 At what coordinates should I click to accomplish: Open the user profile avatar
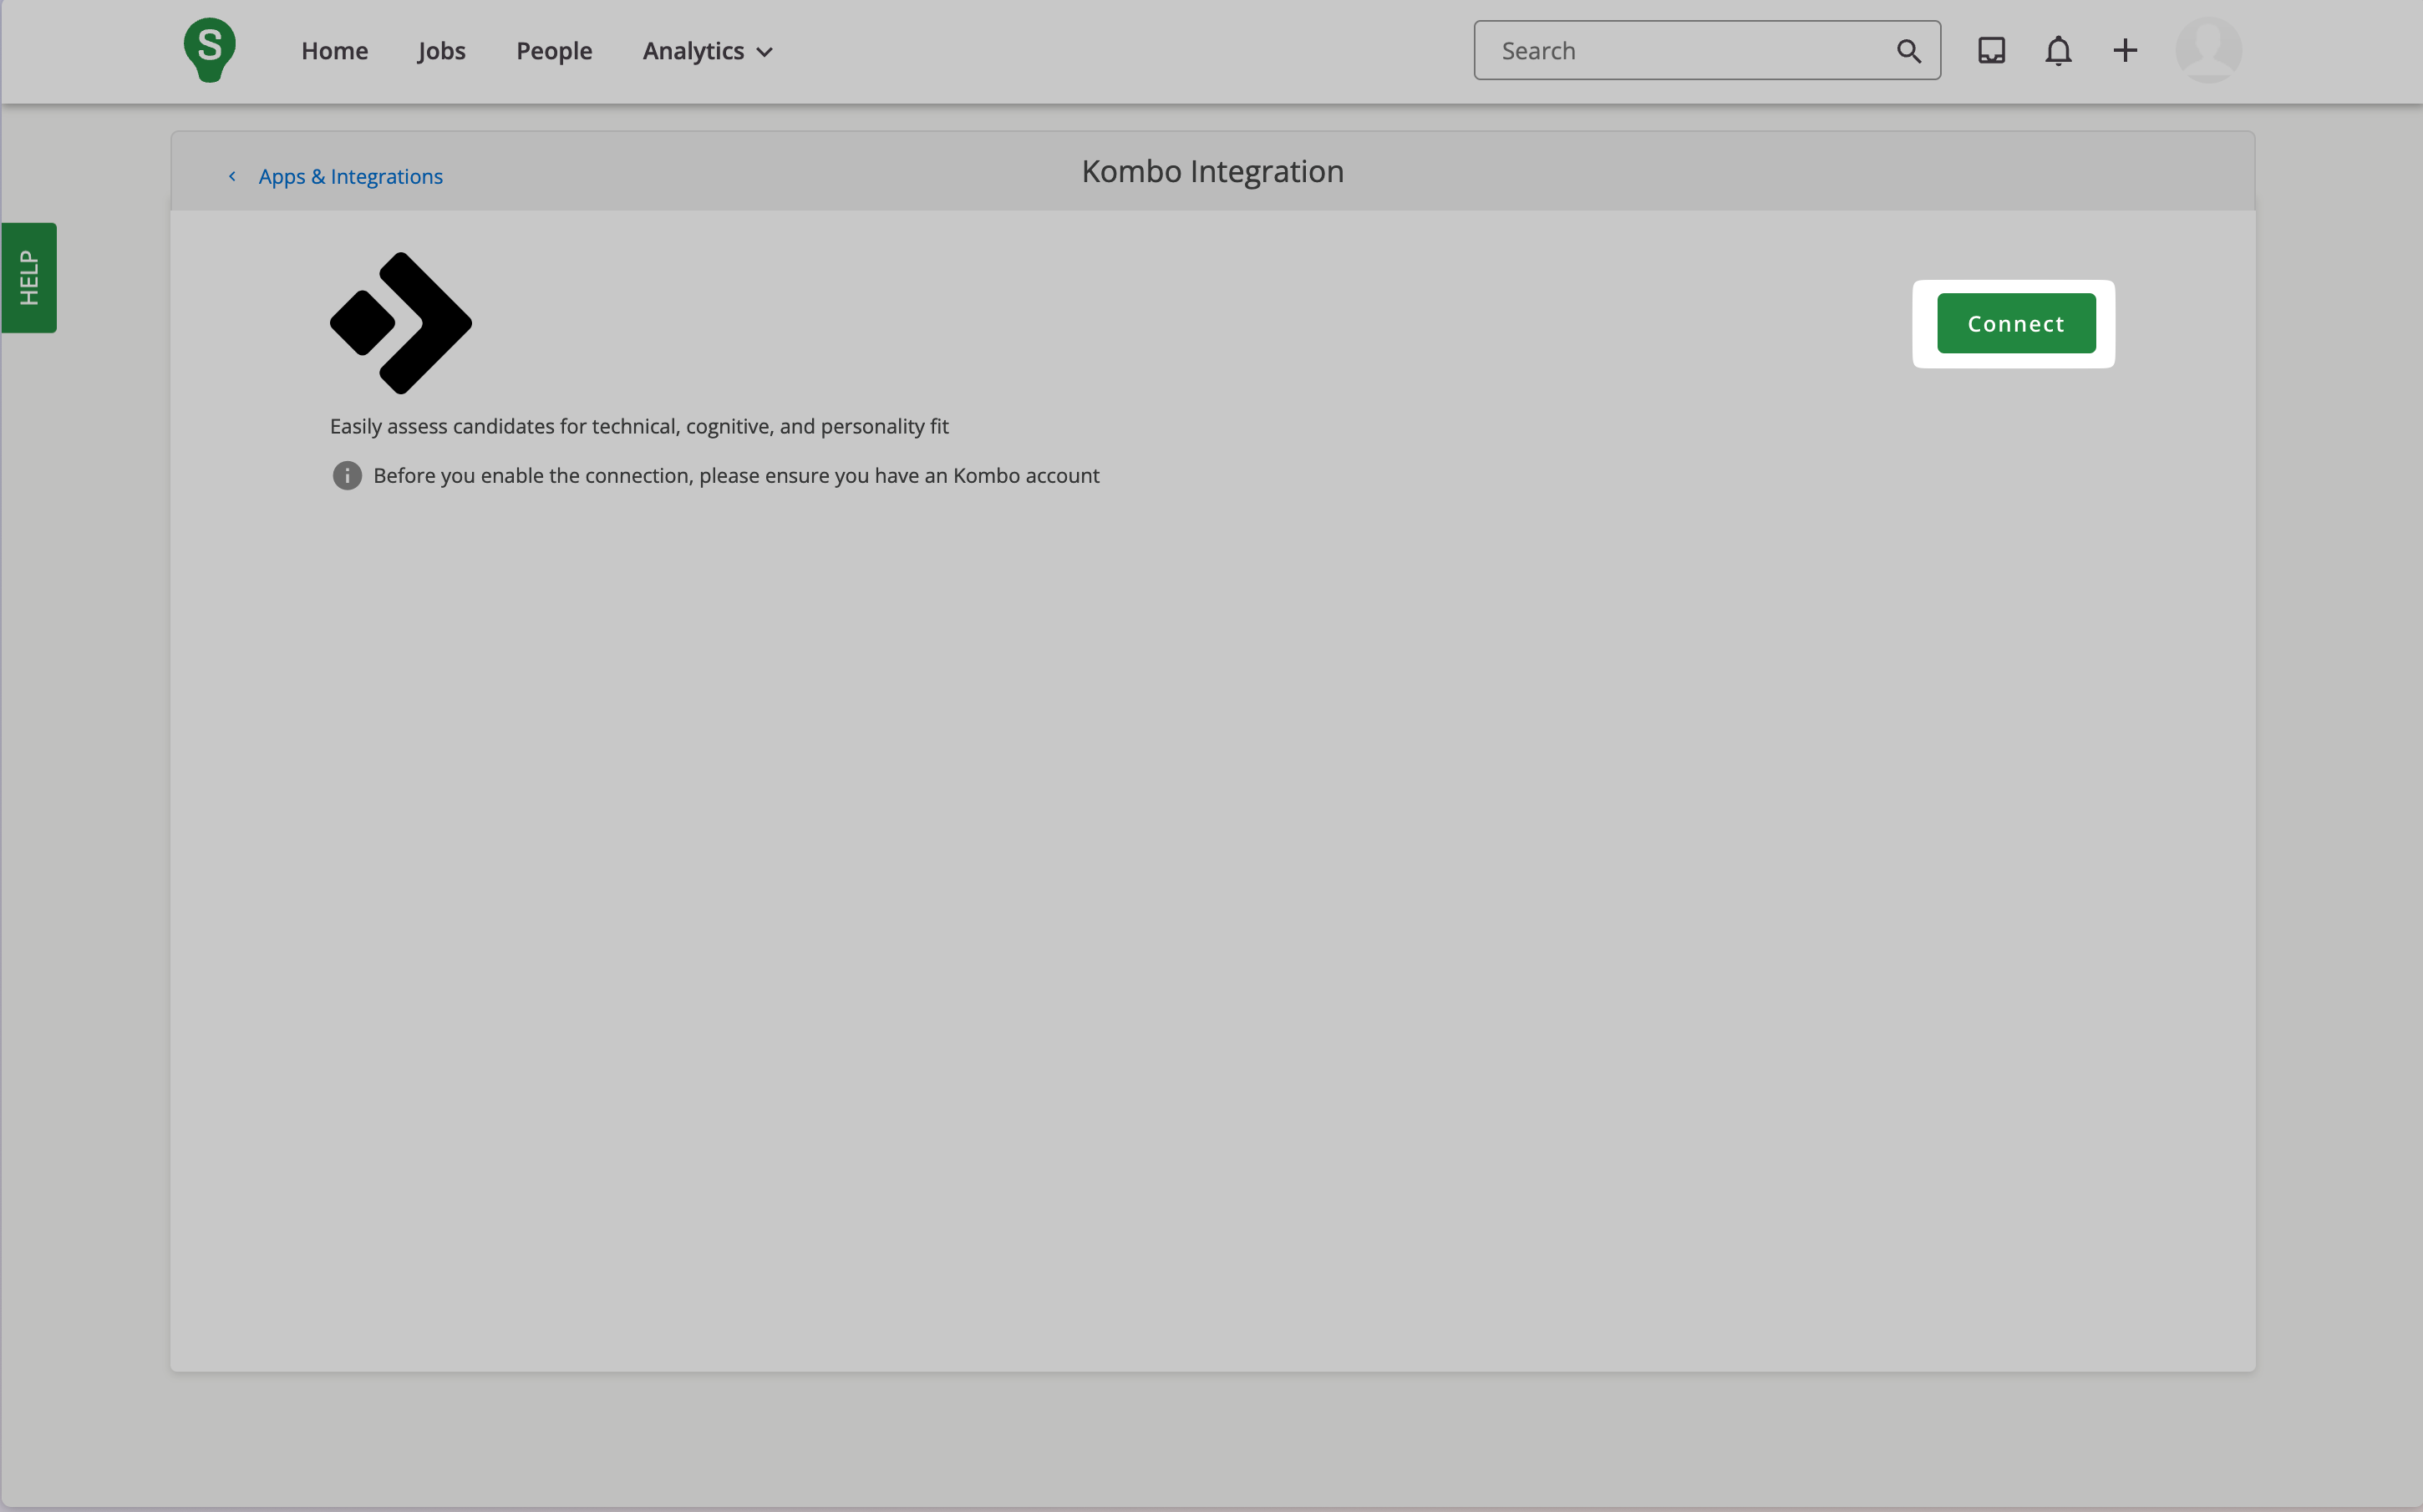tap(2208, 50)
